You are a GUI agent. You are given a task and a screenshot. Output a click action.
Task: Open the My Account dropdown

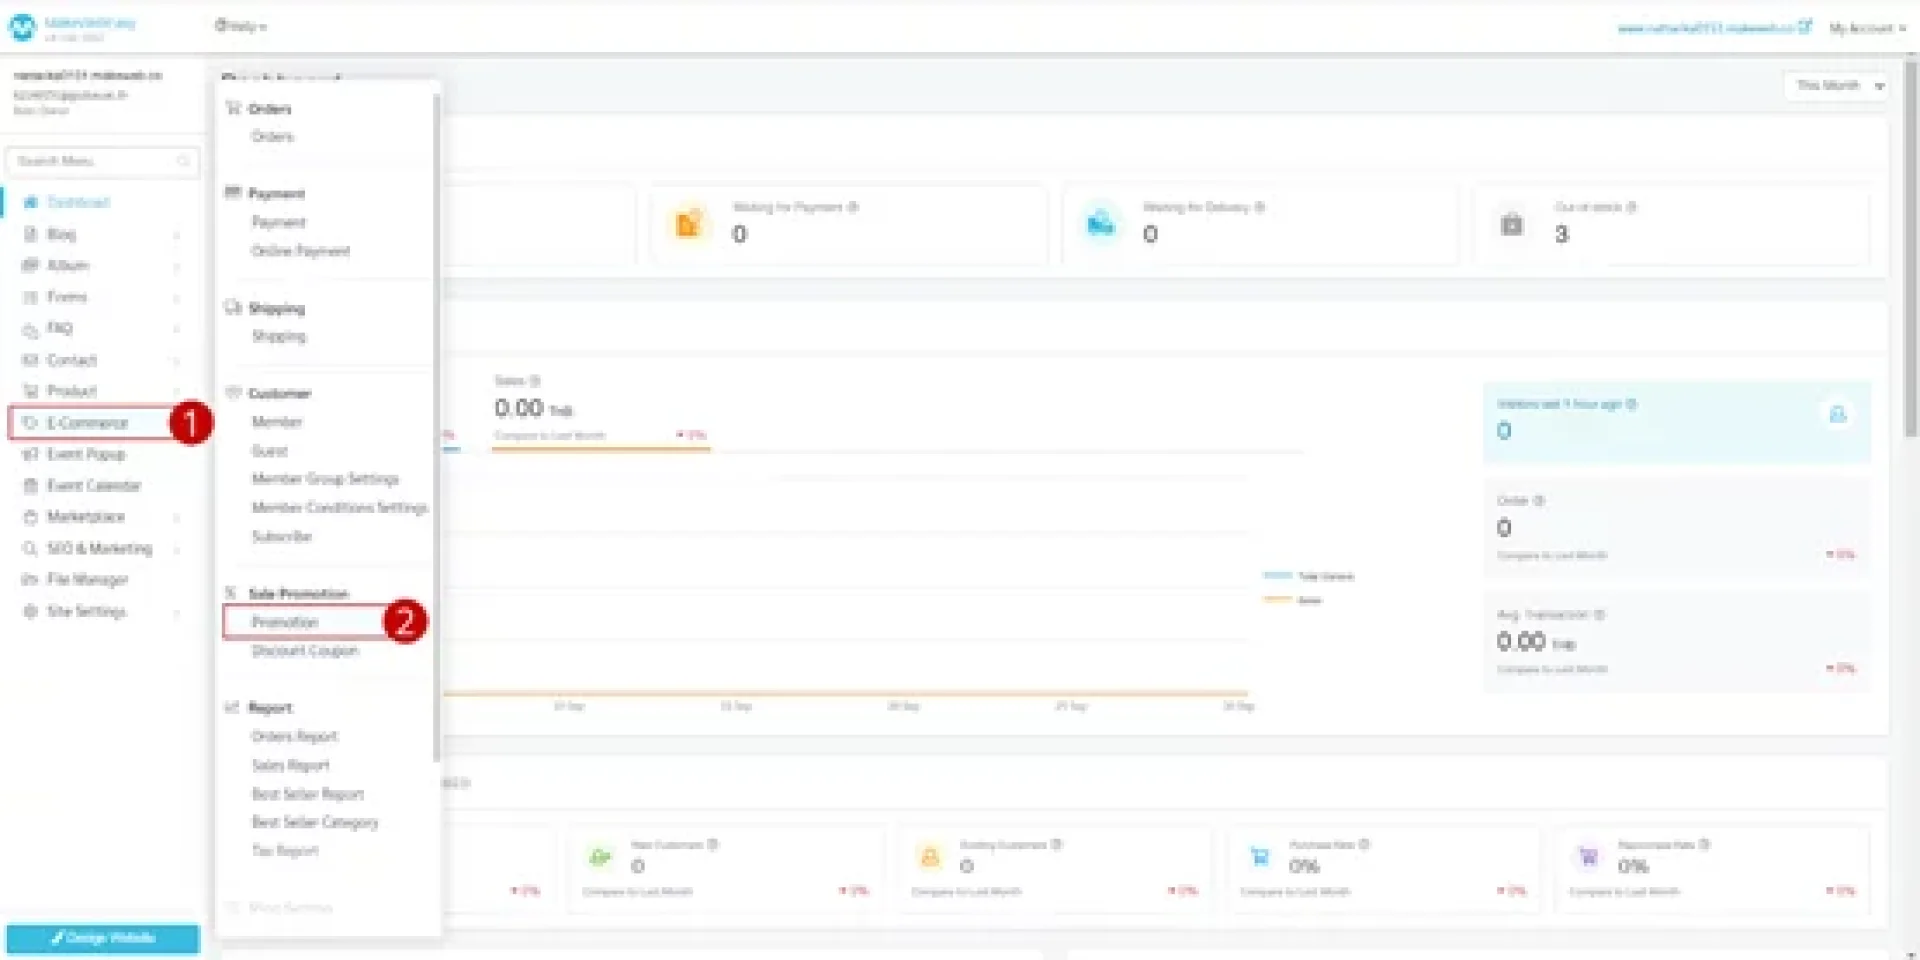(x=1867, y=28)
